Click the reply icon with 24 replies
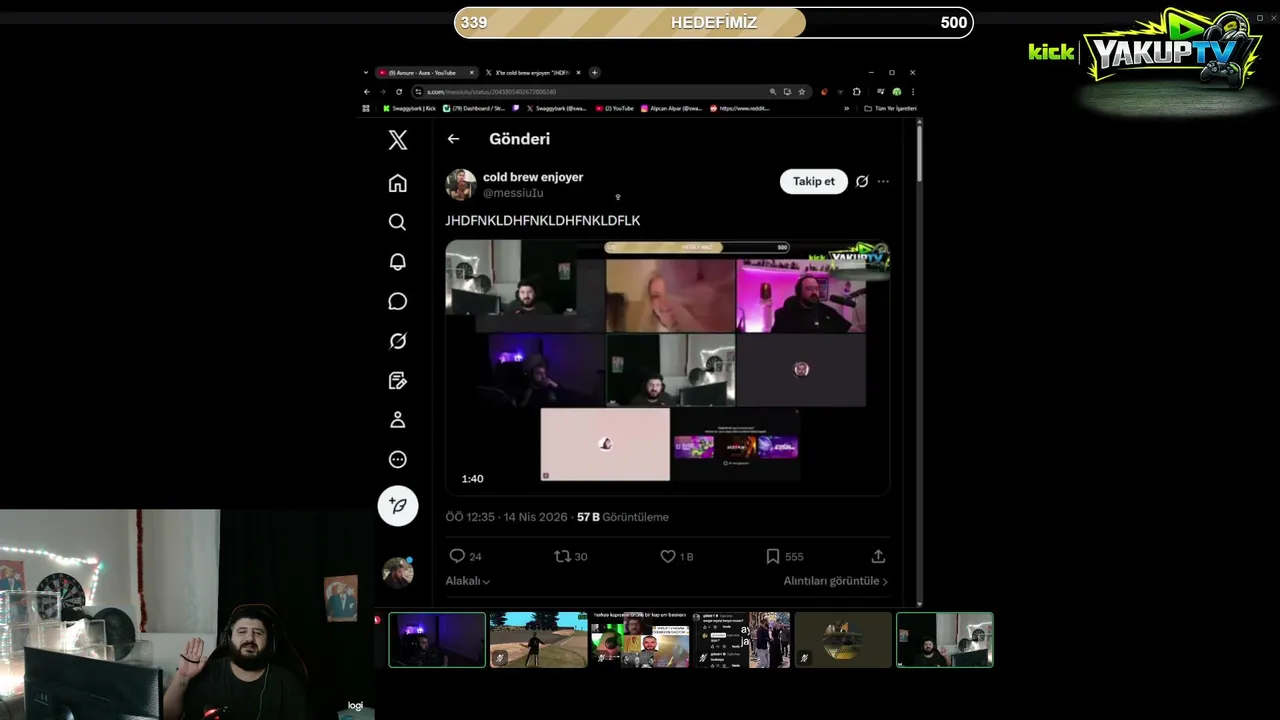Image resolution: width=1280 pixels, height=720 pixels. tap(457, 556)
